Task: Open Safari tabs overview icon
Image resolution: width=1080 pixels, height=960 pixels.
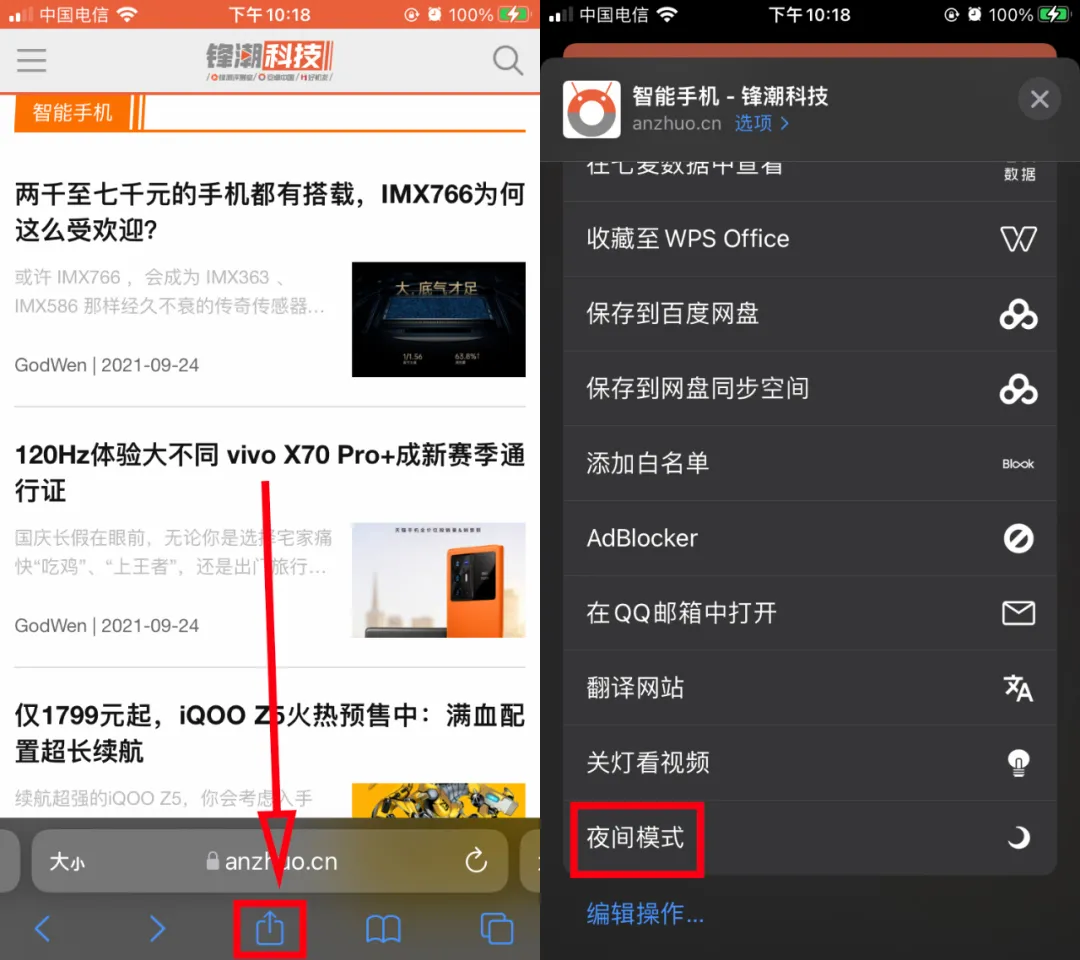Action: click(497, 929)
